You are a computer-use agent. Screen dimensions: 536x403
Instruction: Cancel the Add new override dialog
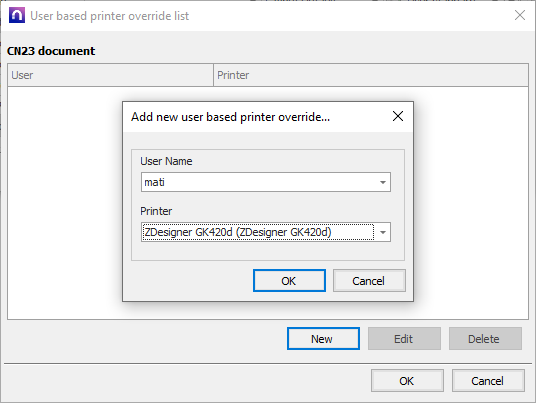[x=369, y=281]
